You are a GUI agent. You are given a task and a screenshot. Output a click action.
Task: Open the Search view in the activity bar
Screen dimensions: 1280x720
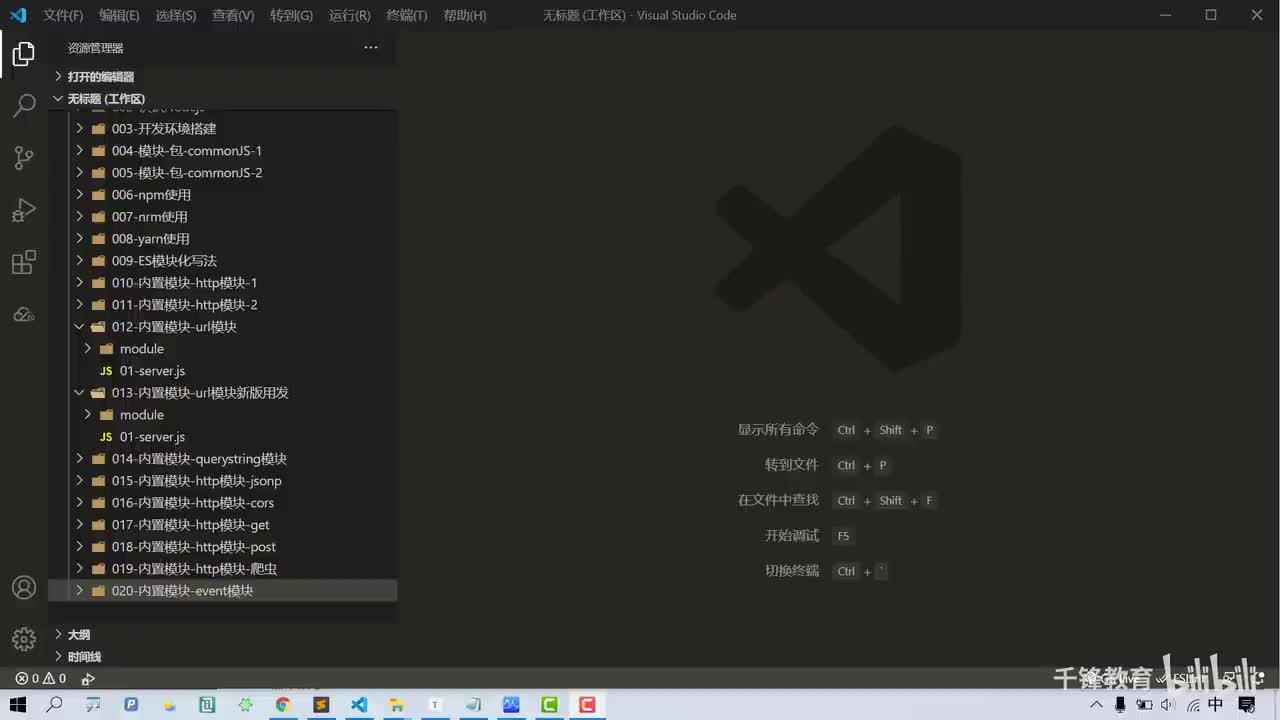tap(23, 105)
